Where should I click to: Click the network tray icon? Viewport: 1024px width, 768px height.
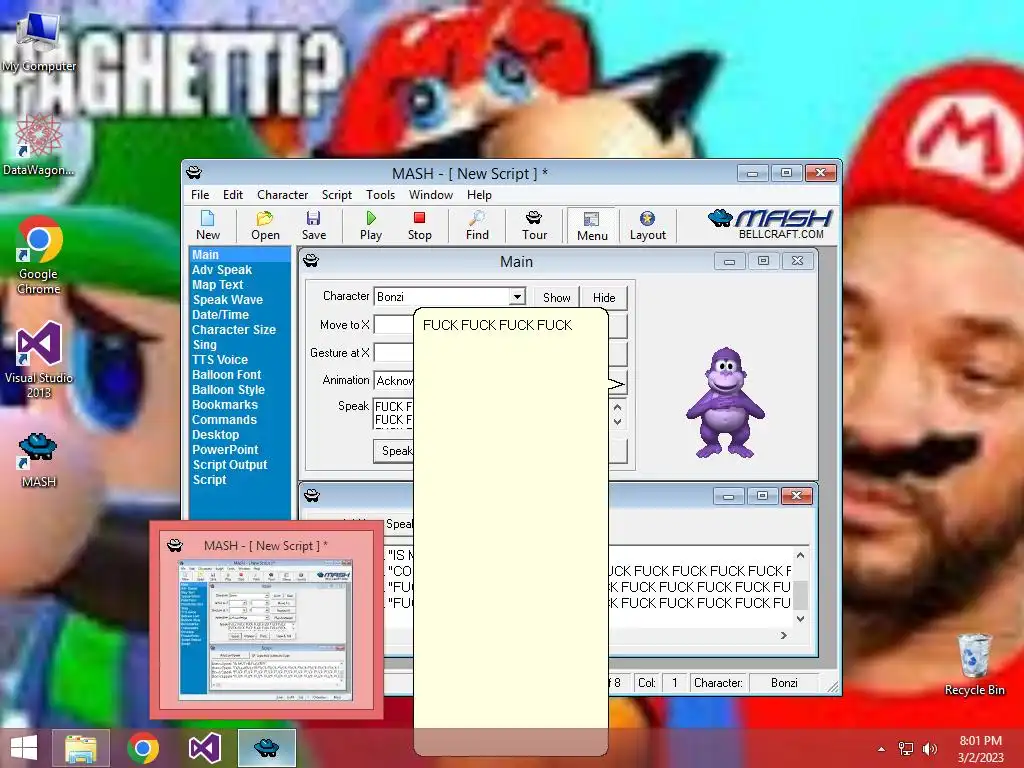pos(906,749)
